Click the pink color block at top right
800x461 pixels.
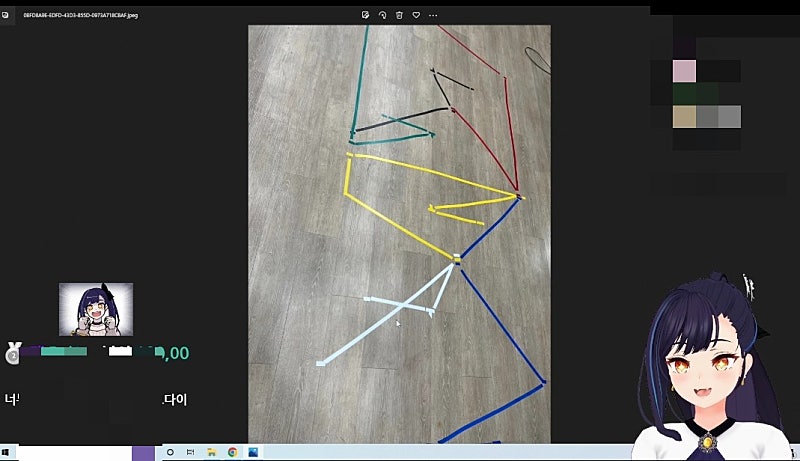pos(684,71)
